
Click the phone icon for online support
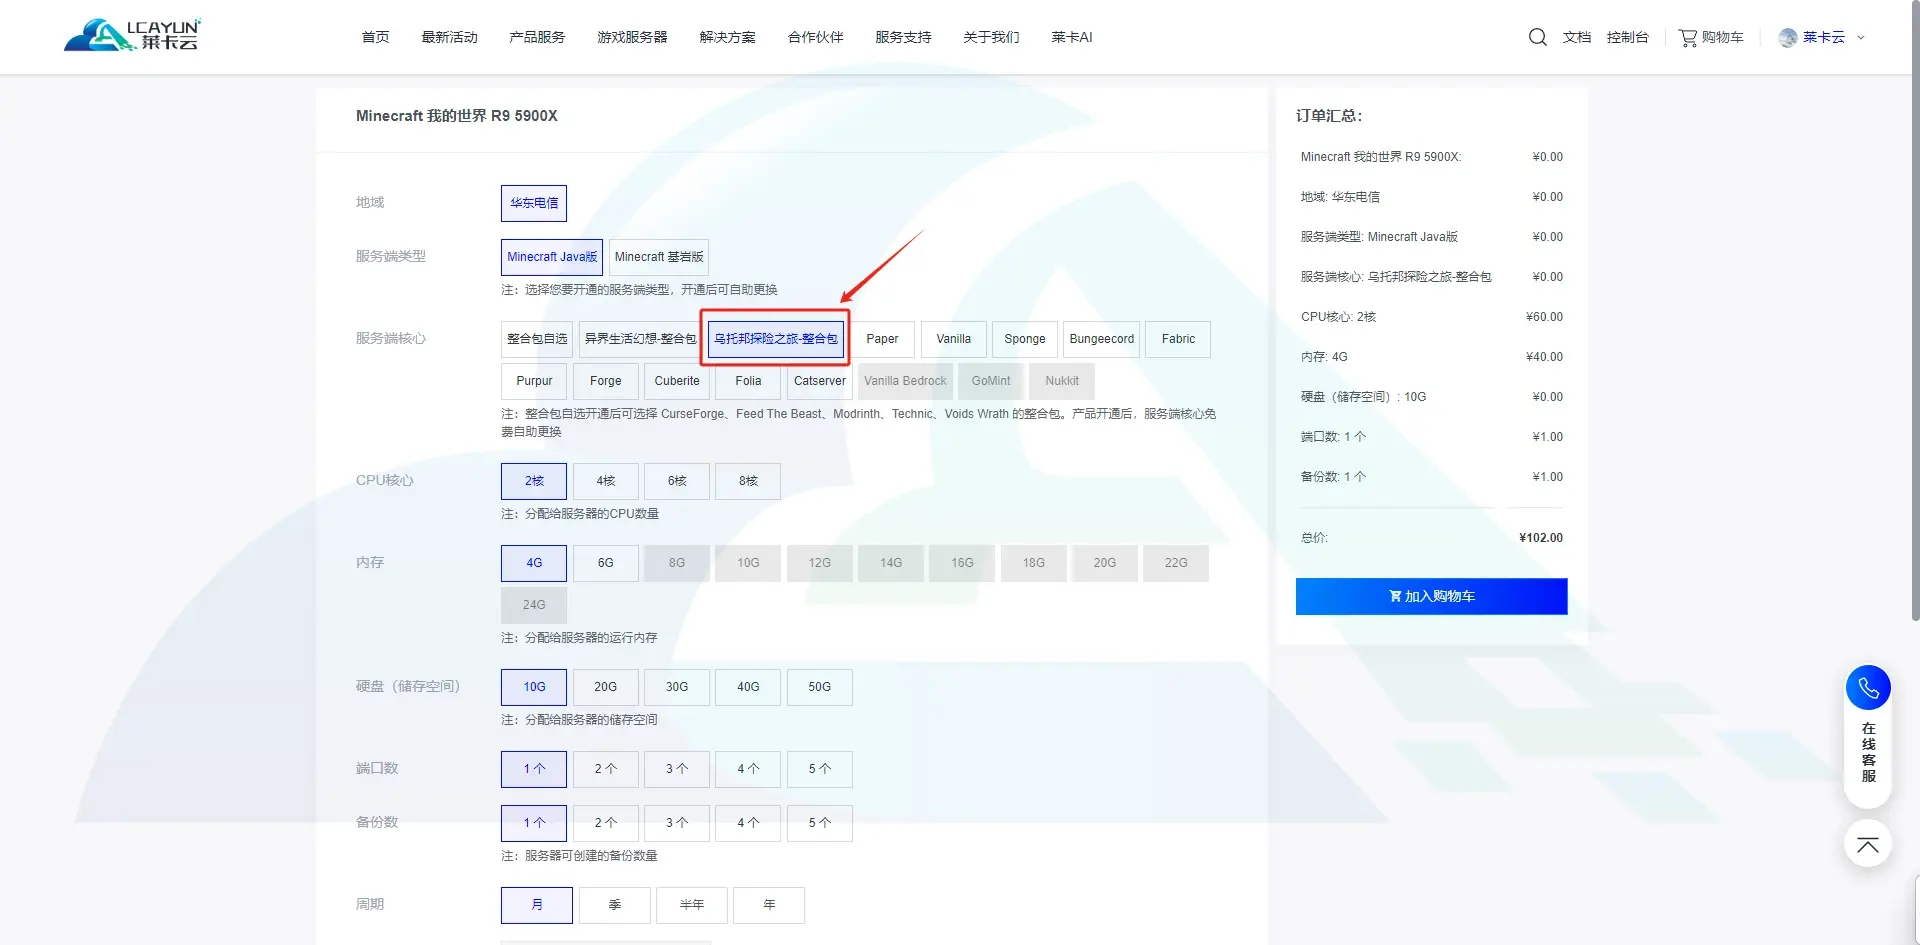(1868, 688)
